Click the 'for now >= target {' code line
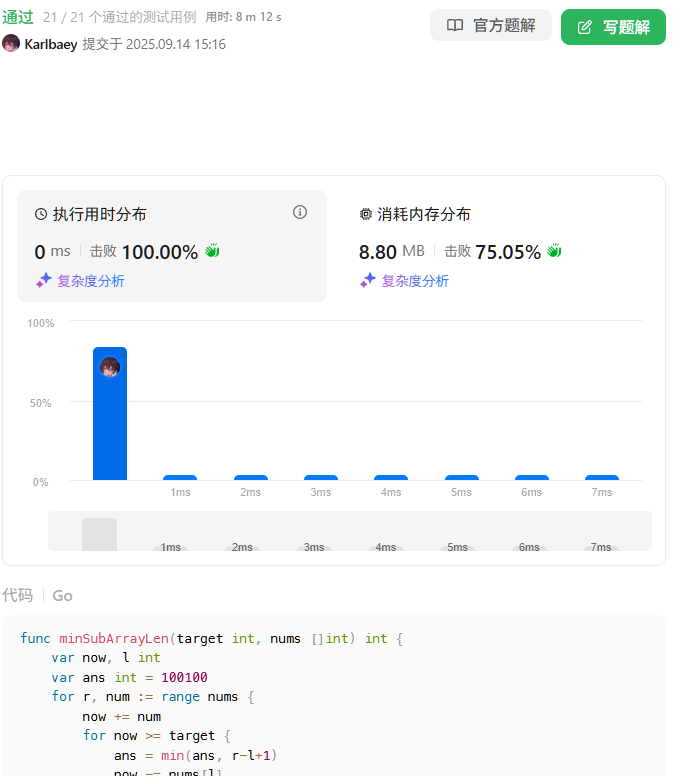The image size is (674, 776). tap(156, 736)
